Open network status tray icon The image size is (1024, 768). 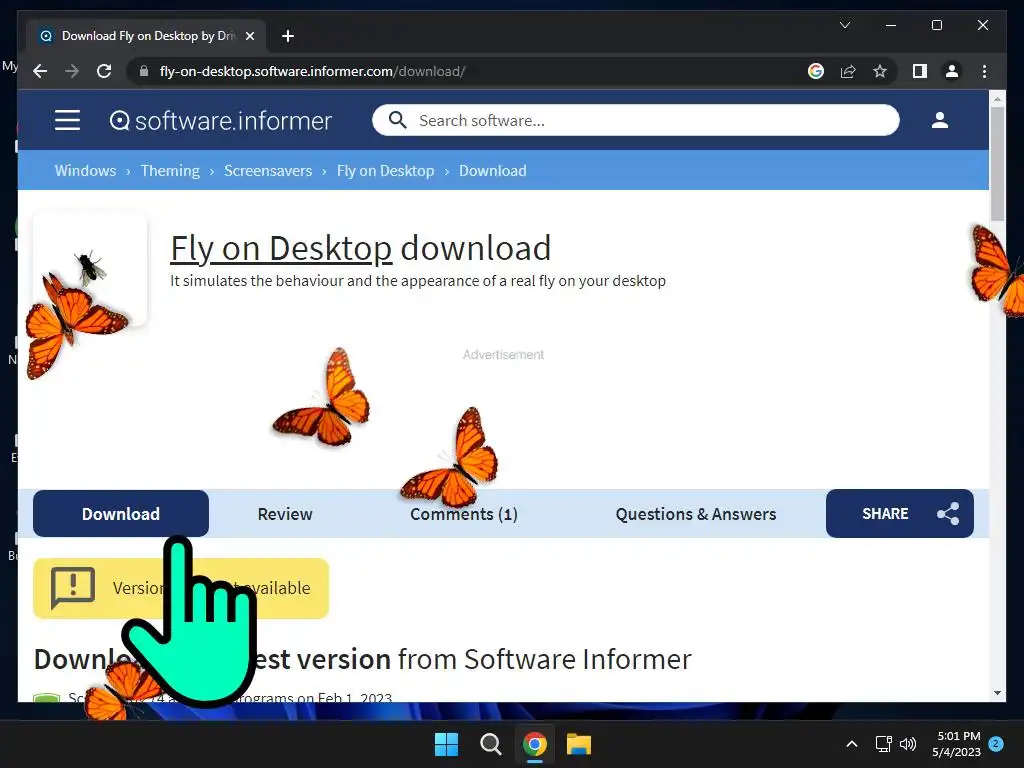(884, 744)
